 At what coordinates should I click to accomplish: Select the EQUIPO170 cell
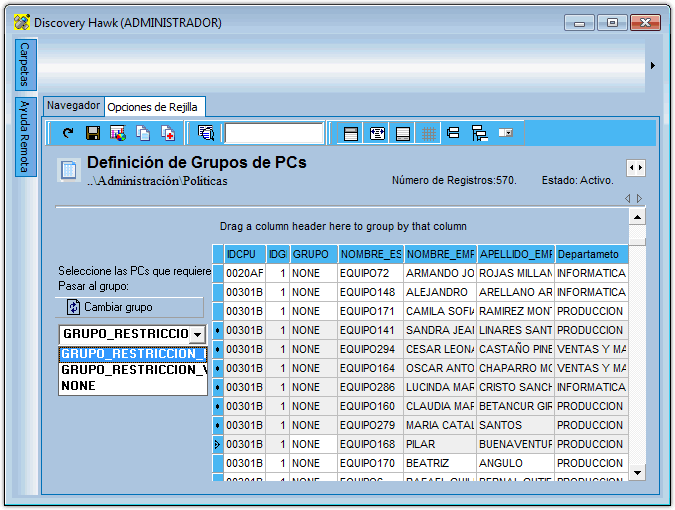371,463
